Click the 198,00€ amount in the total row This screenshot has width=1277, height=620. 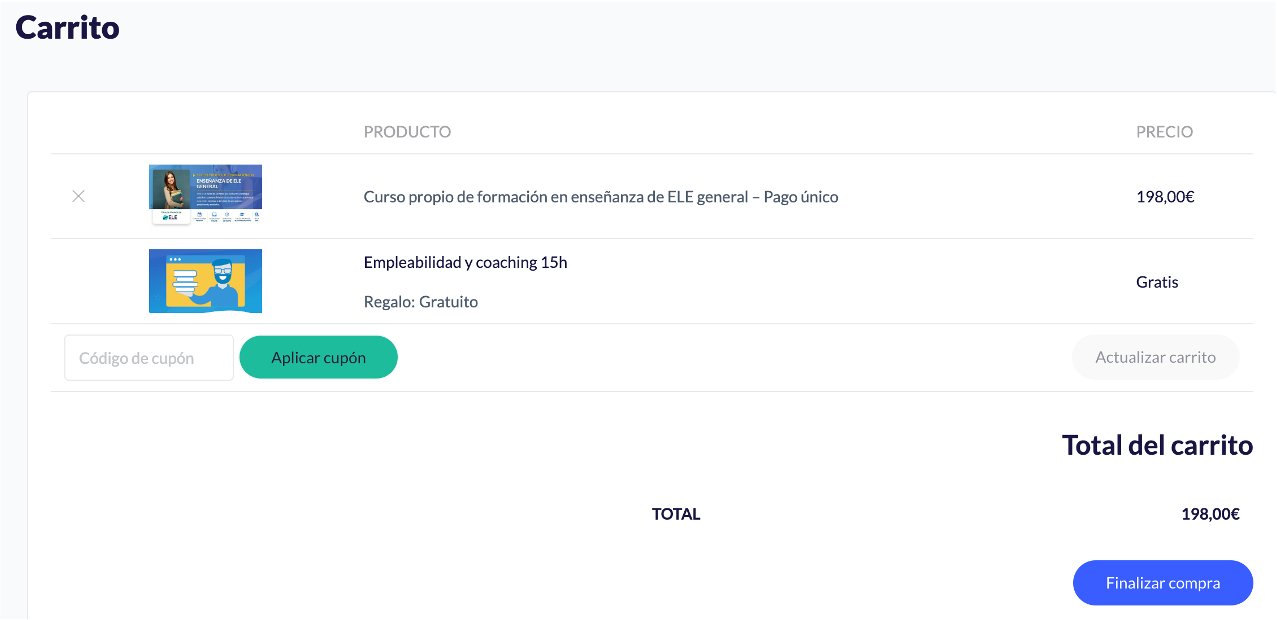tap(1210, 514)
